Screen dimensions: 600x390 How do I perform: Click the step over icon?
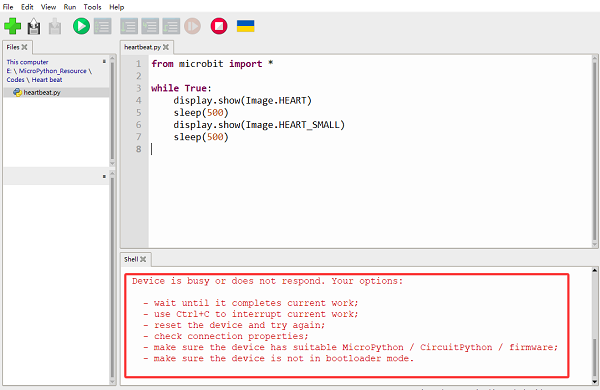pos(129,26)
